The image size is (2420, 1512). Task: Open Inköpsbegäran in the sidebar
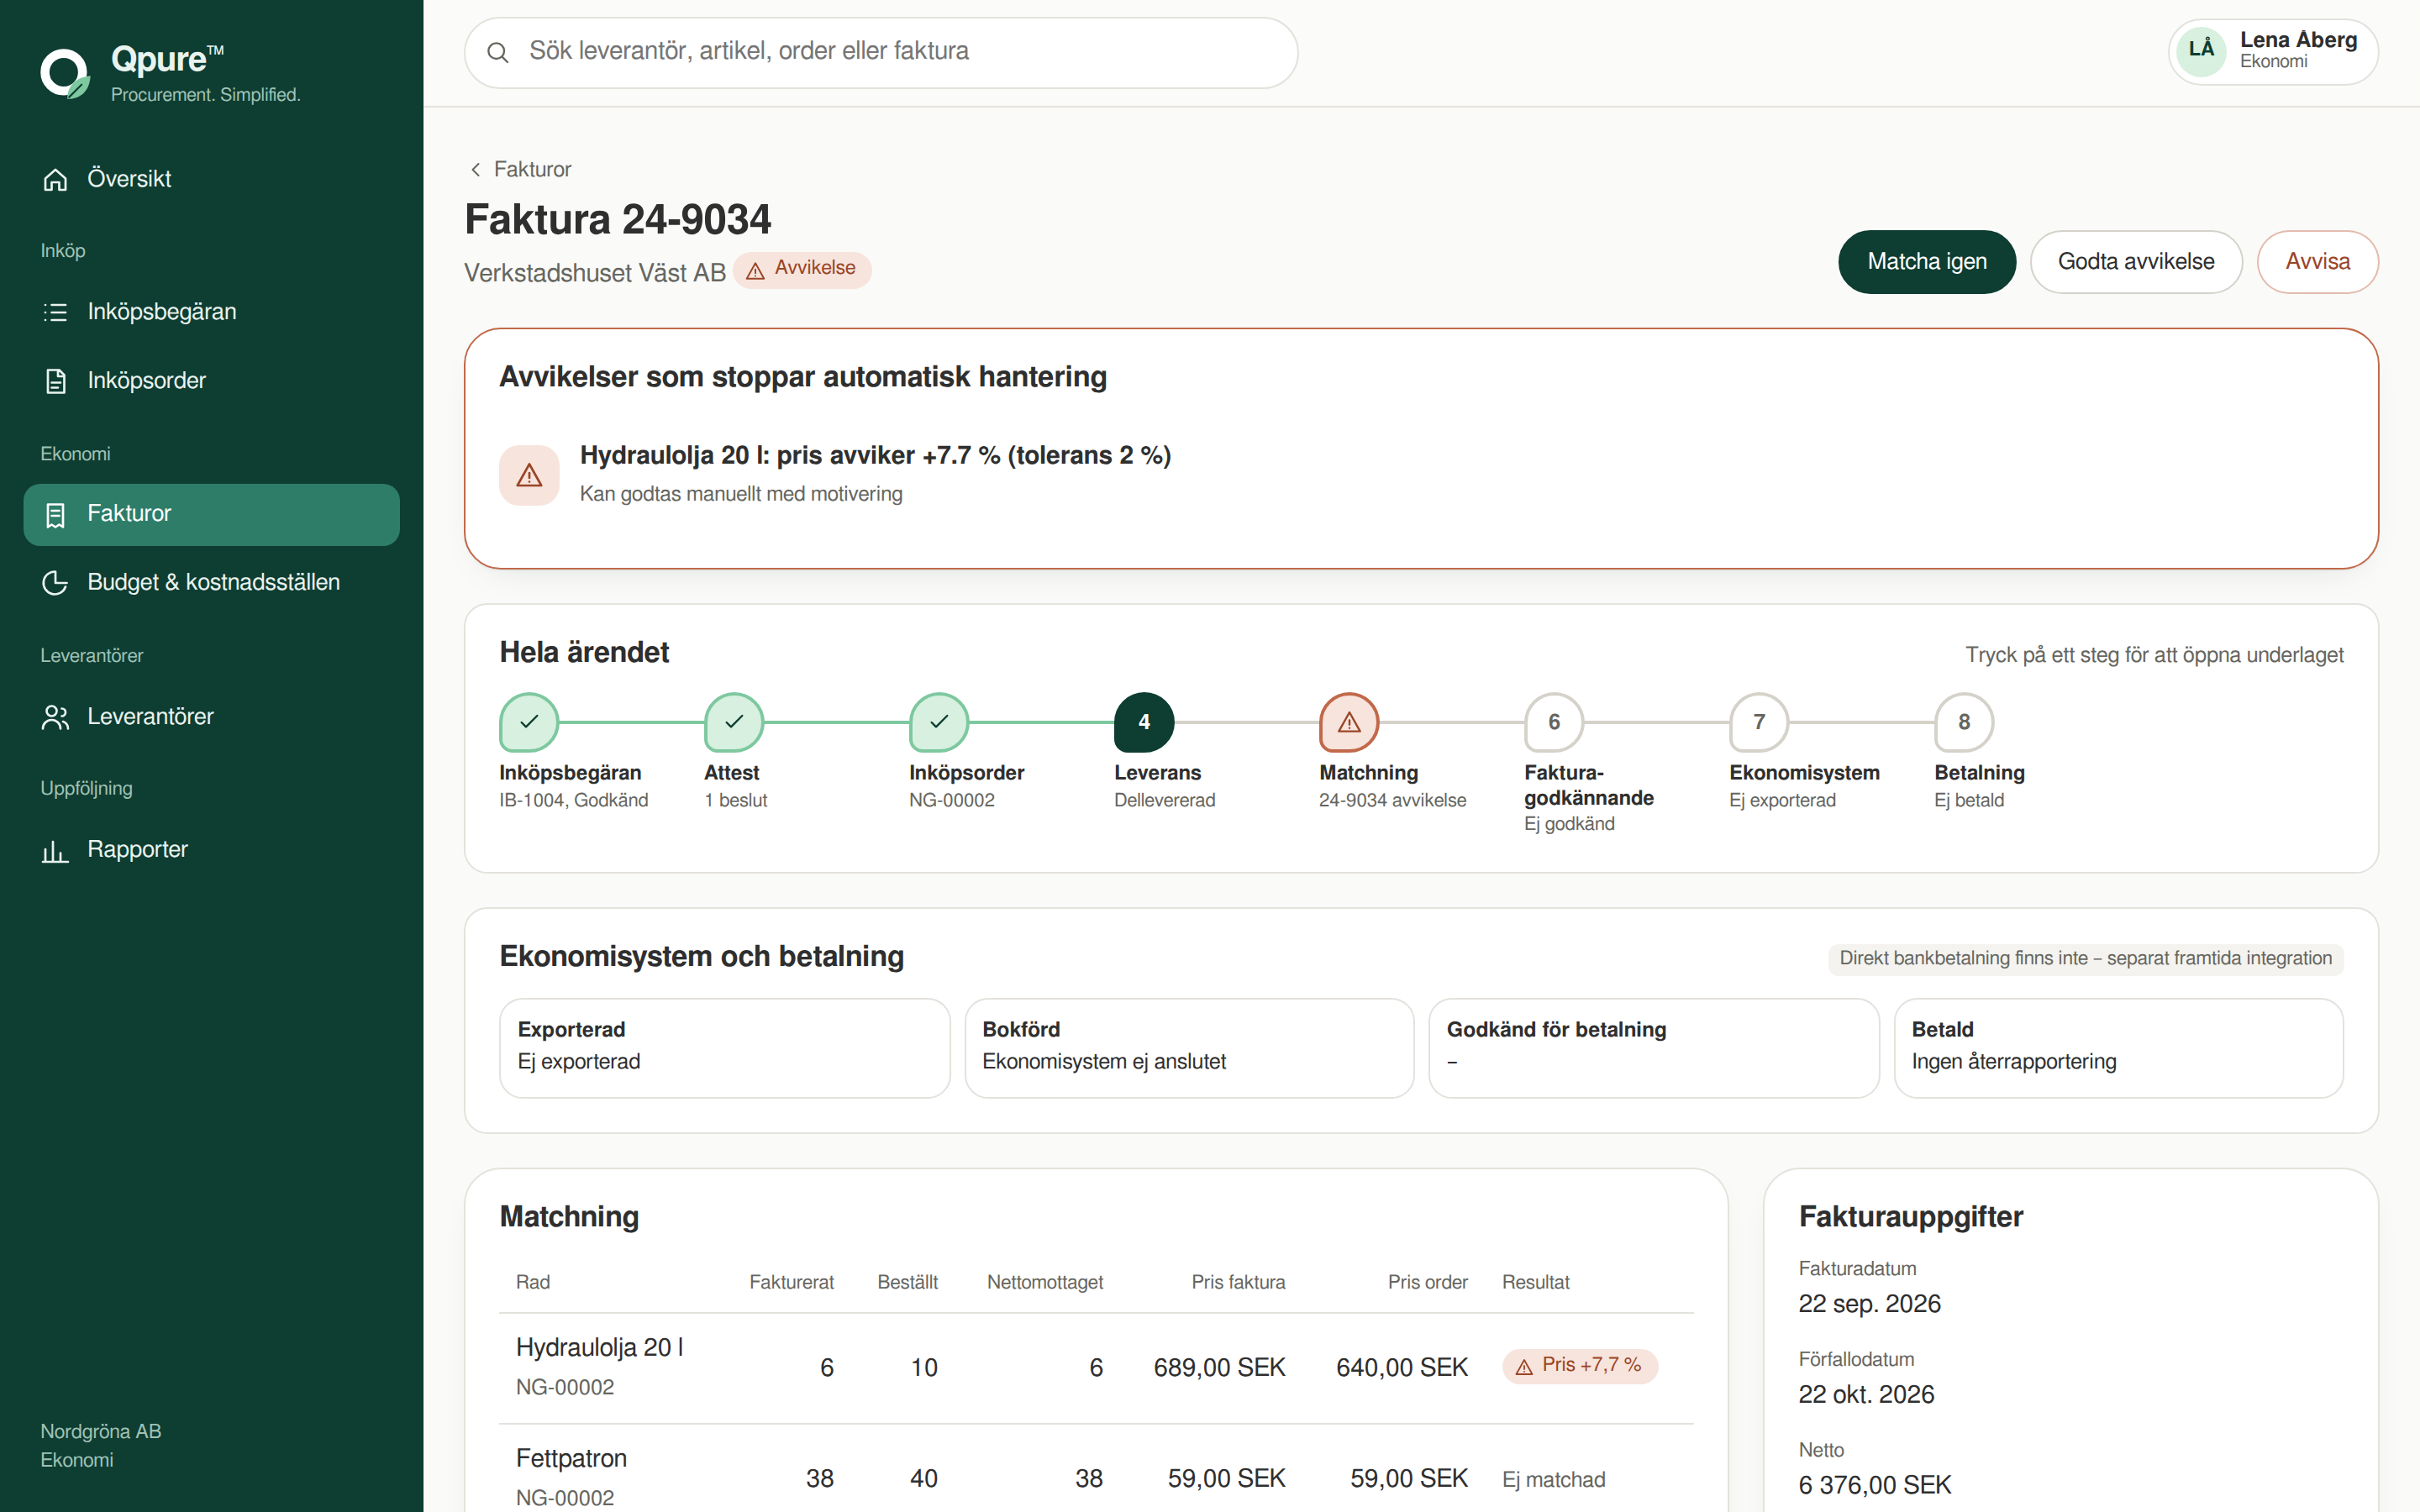click(211, 312)
